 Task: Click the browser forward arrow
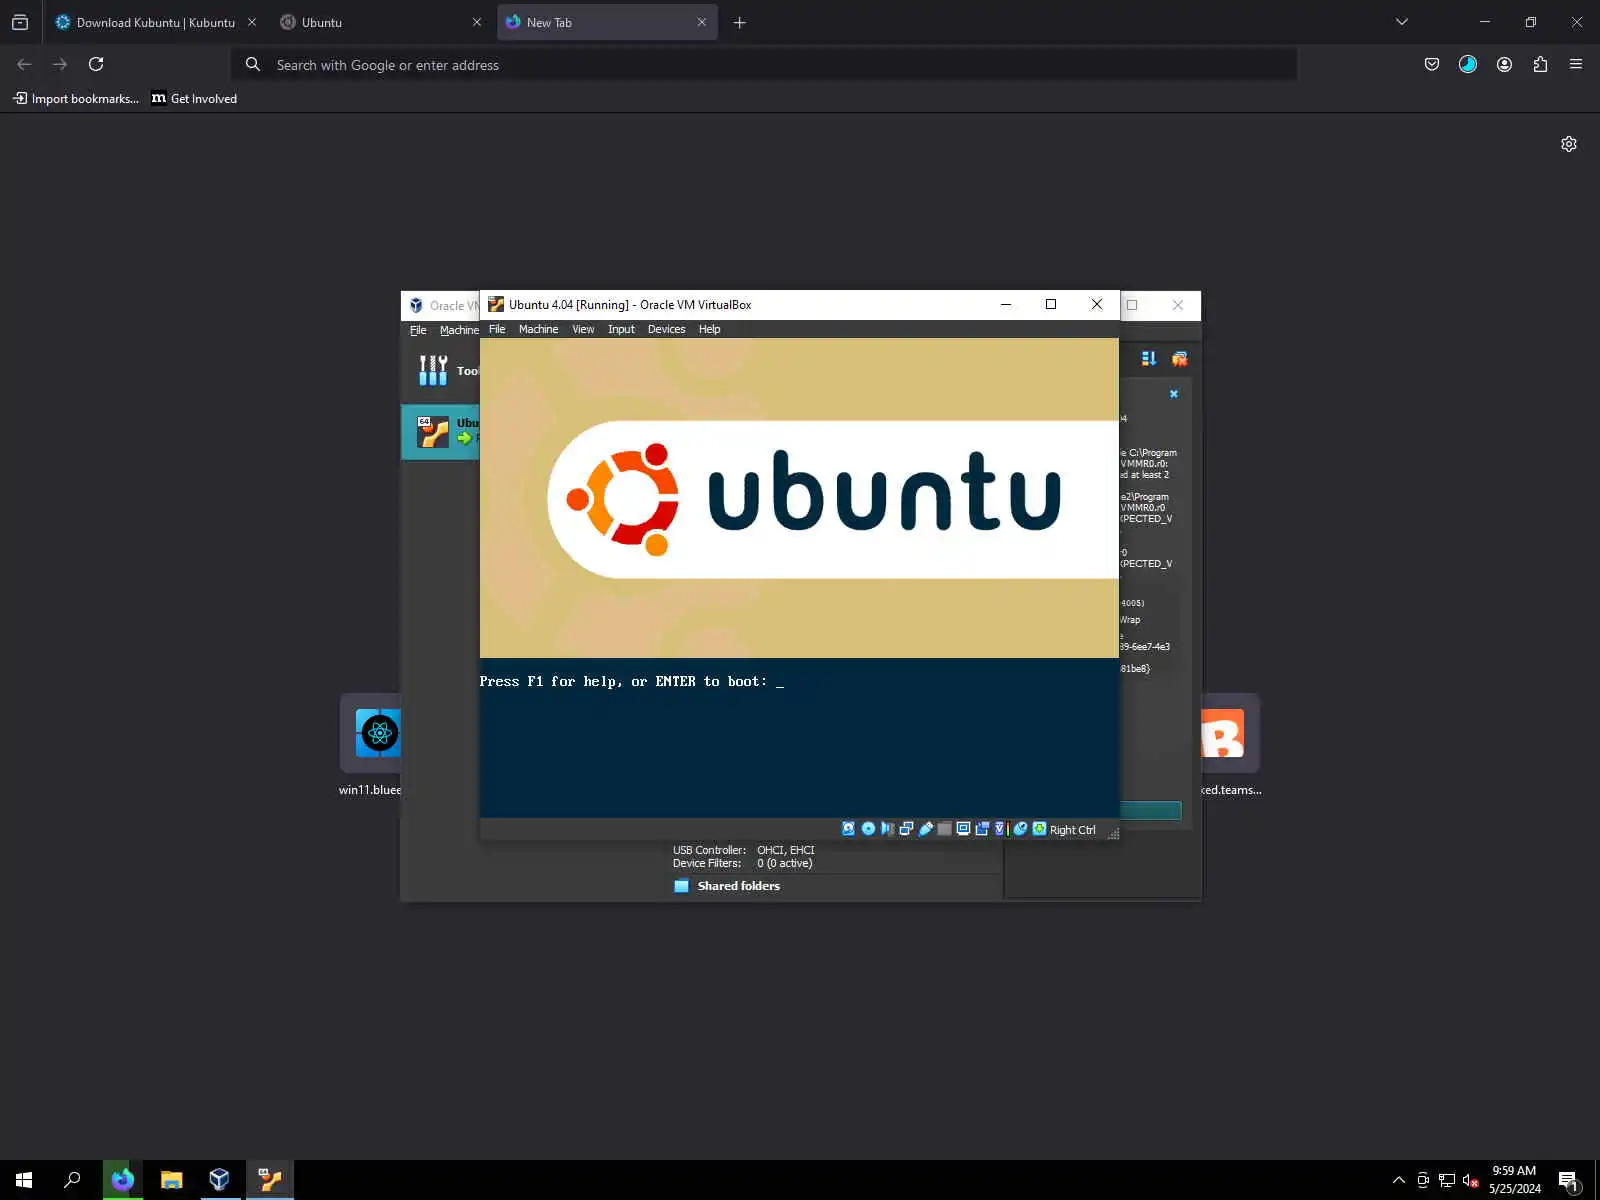click(x=60, y=64)
